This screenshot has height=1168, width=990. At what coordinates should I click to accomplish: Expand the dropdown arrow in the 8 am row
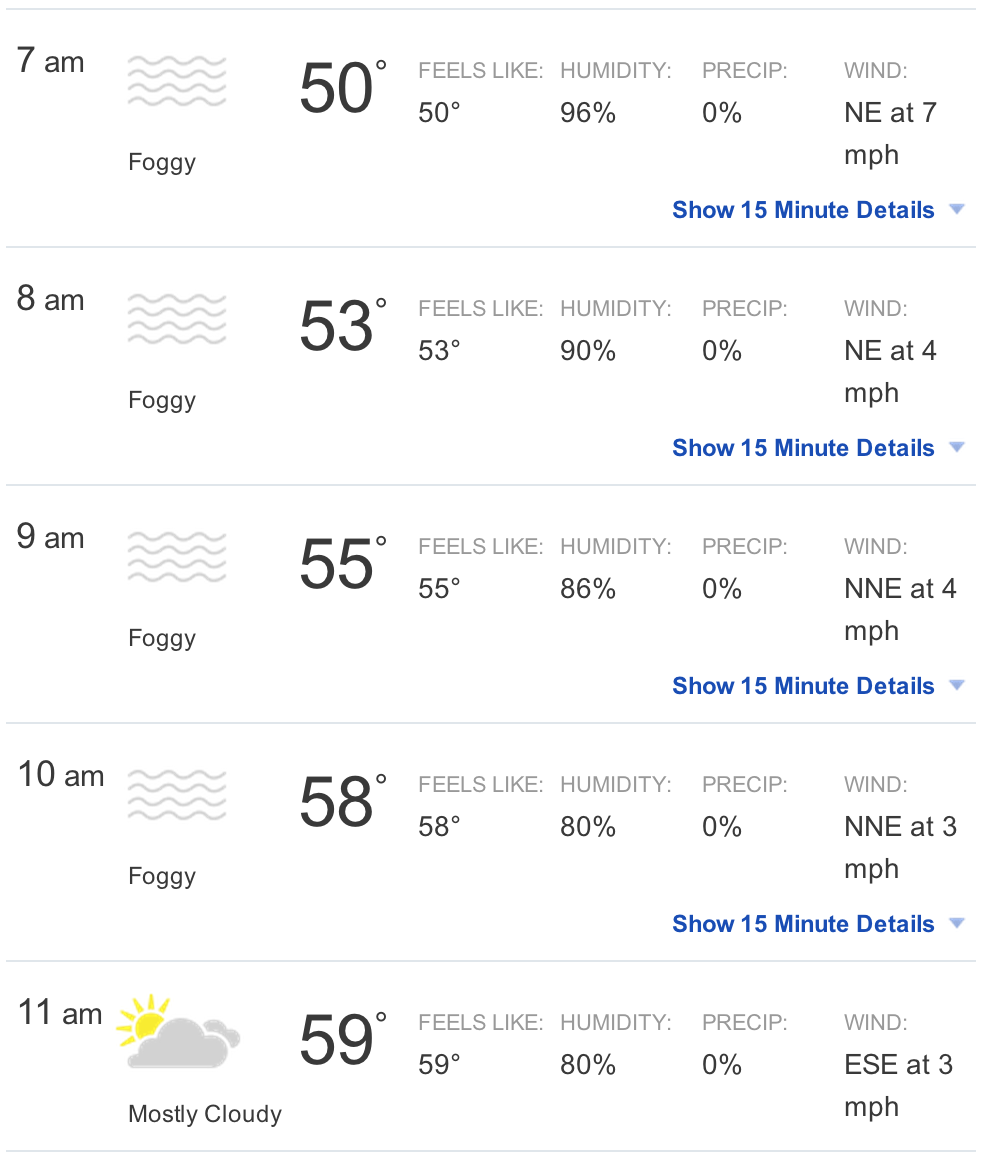[x=957, y=447]
